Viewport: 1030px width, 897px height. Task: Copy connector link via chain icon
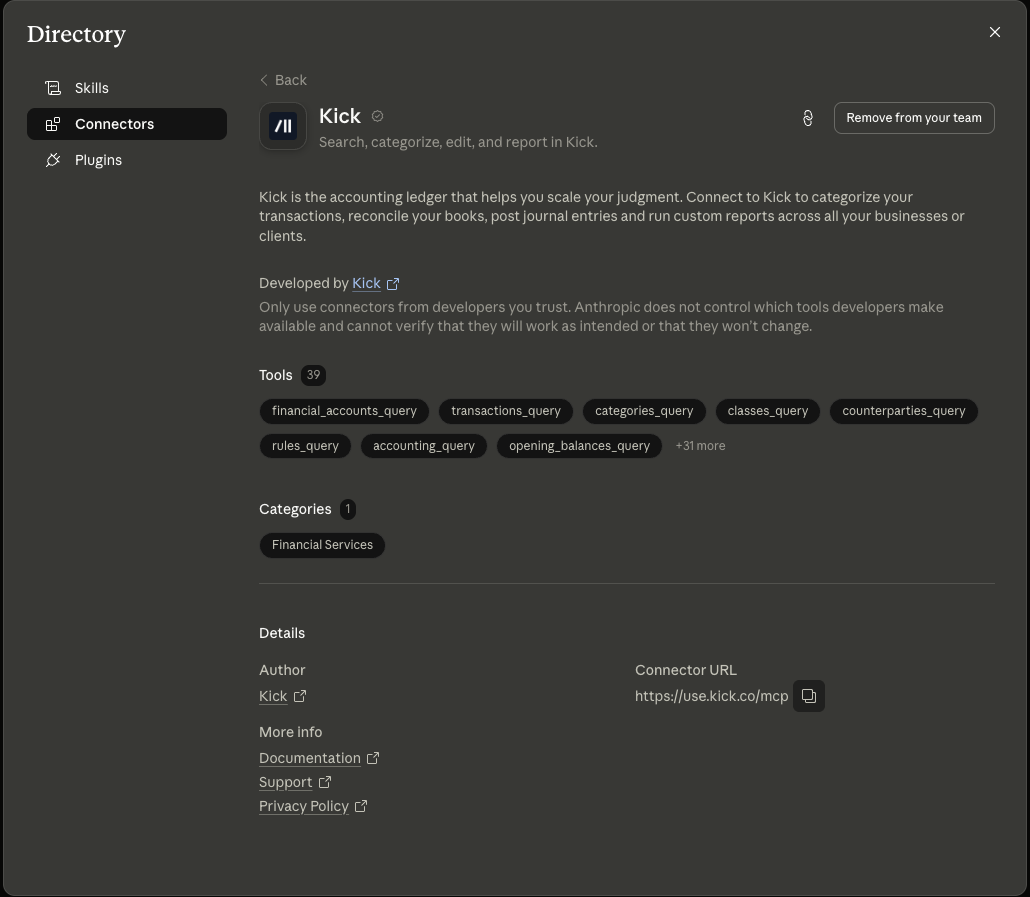(x=808, y=118)
